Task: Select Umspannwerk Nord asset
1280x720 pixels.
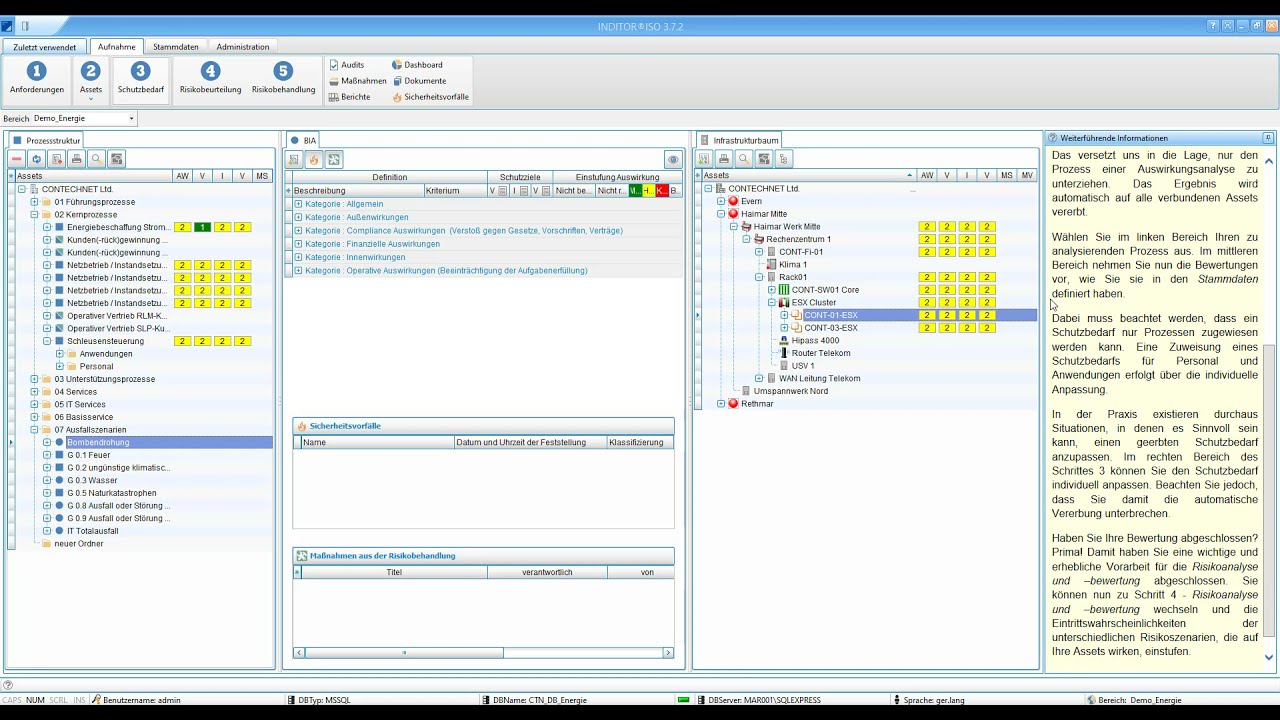Action: 791,391
